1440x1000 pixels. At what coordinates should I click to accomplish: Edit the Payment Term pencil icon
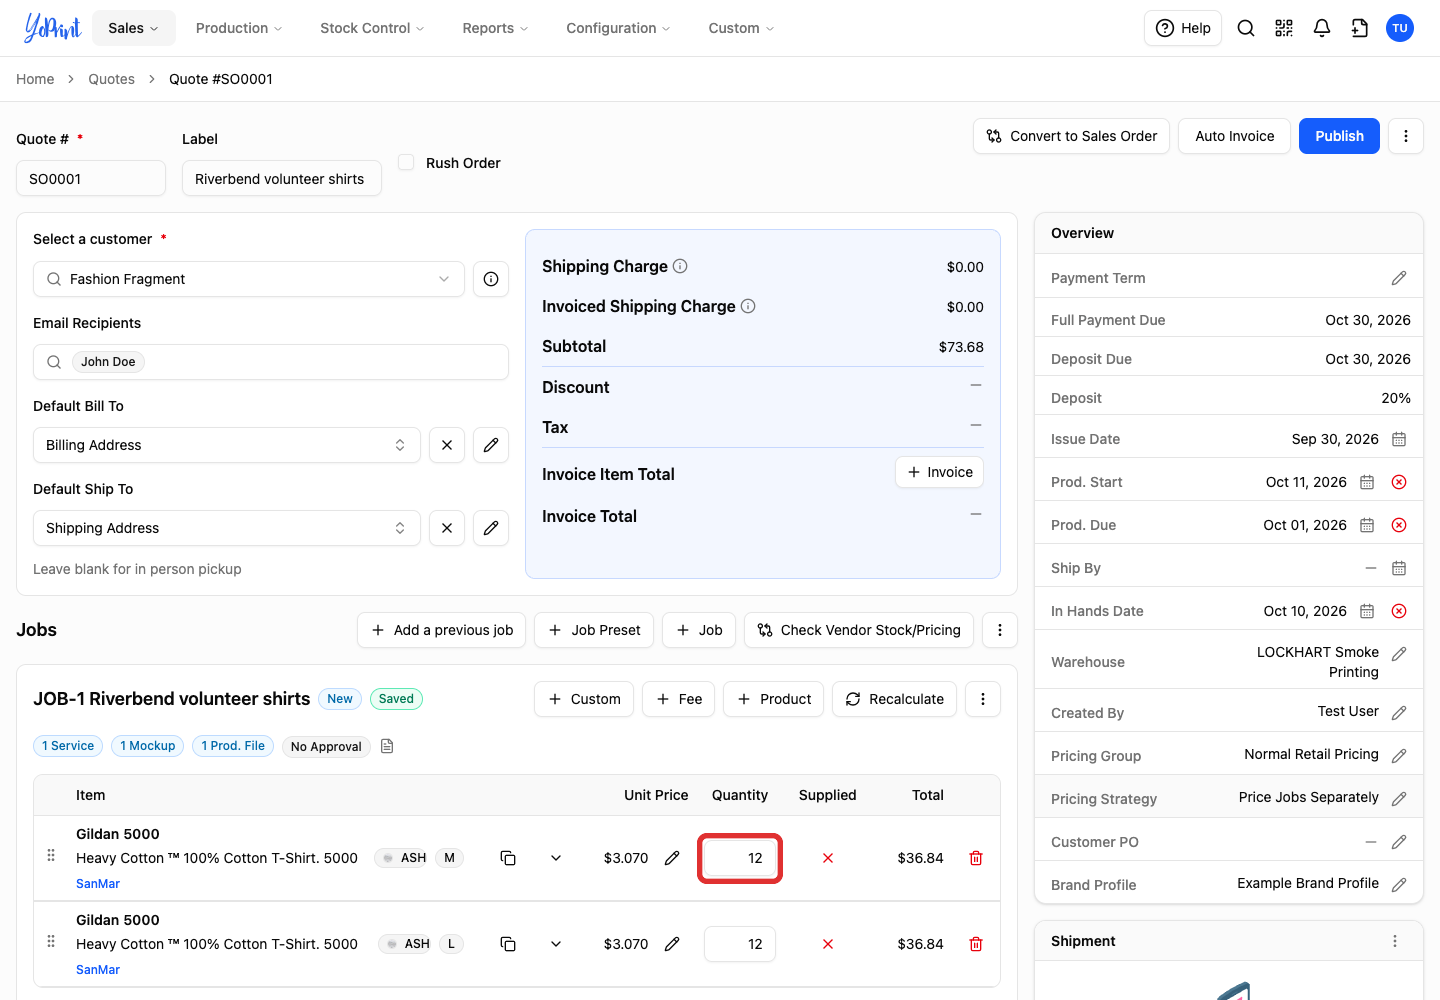(x=1399, y=278)
